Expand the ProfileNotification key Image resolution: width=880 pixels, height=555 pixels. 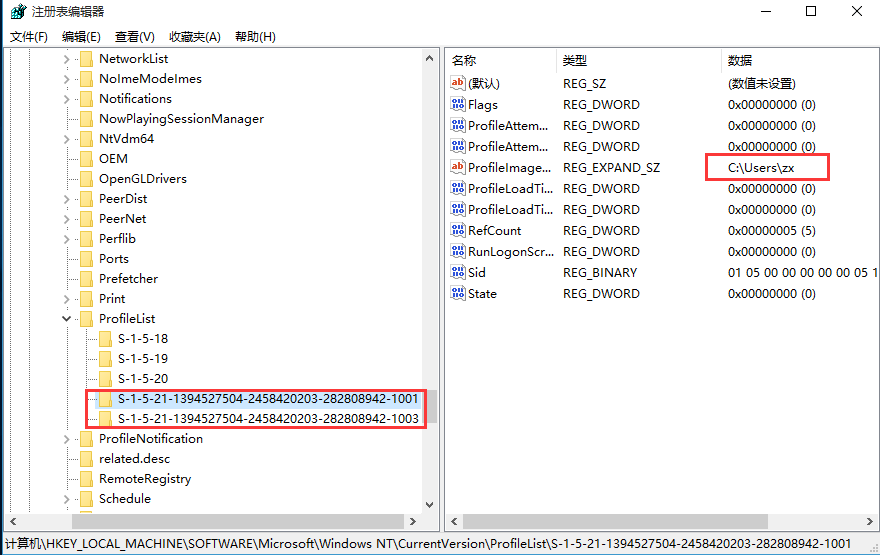(66, 439)
